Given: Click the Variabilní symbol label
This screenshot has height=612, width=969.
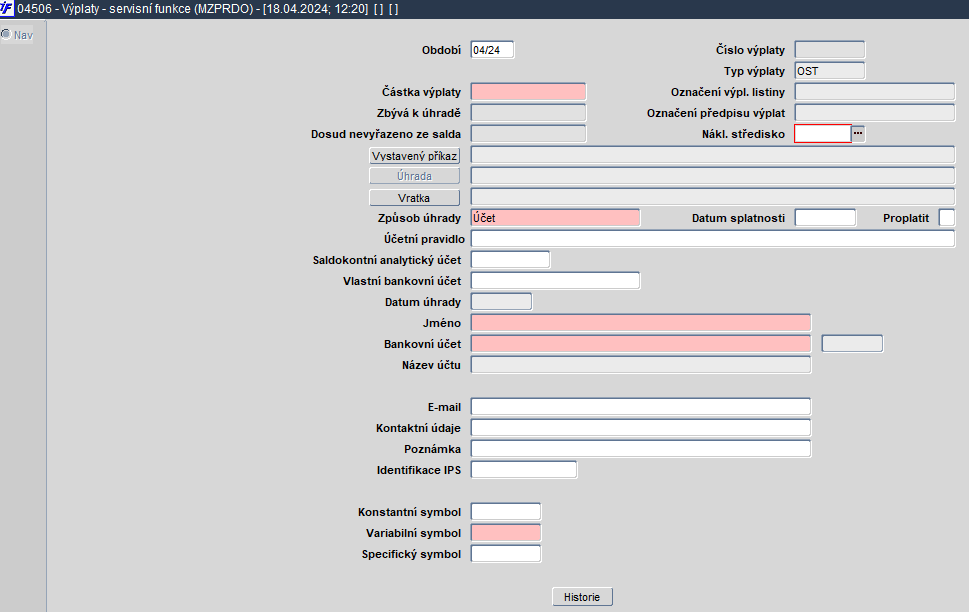Looking at the screenshot, I should [413, 533].
